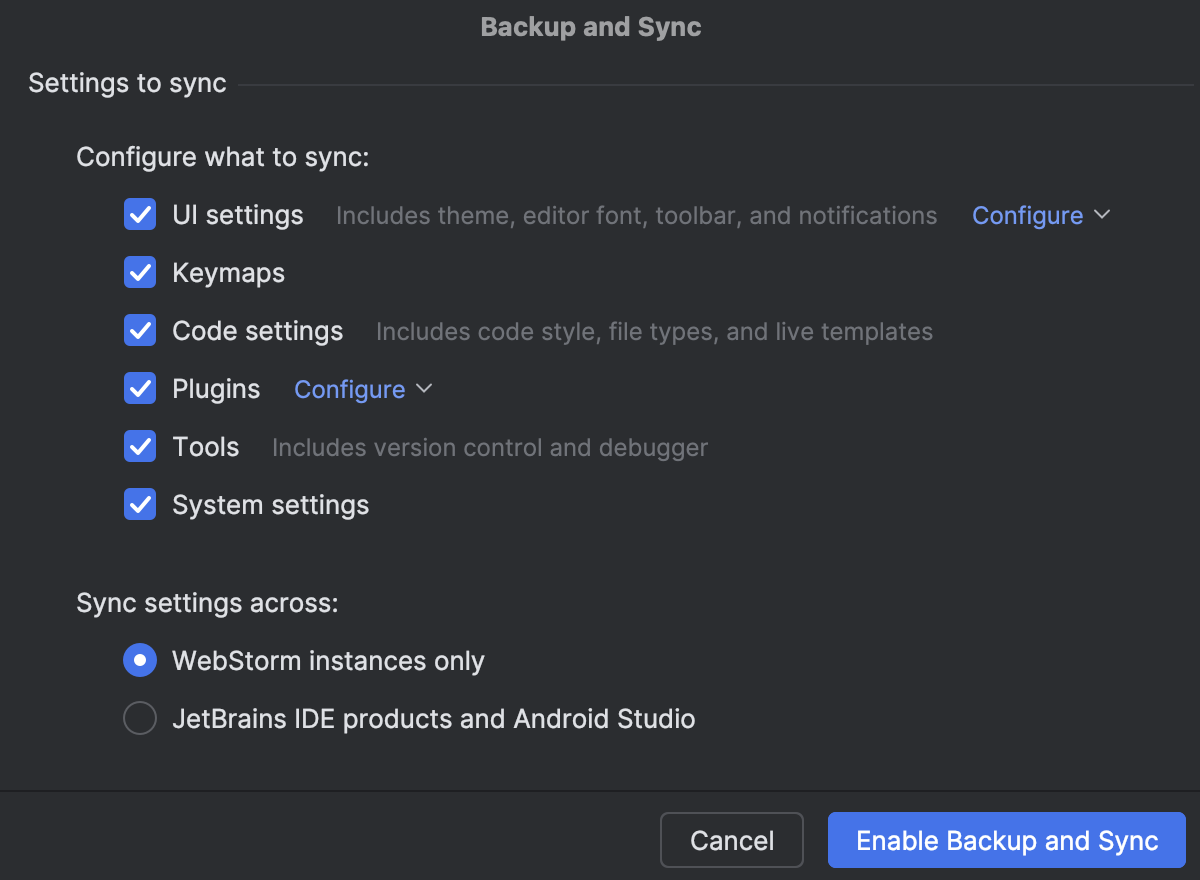Image resolution: width=1200 pixels, height=880 pixels.
Task: Toggle Code settings syncing off
Action: (x=140, y=330)
